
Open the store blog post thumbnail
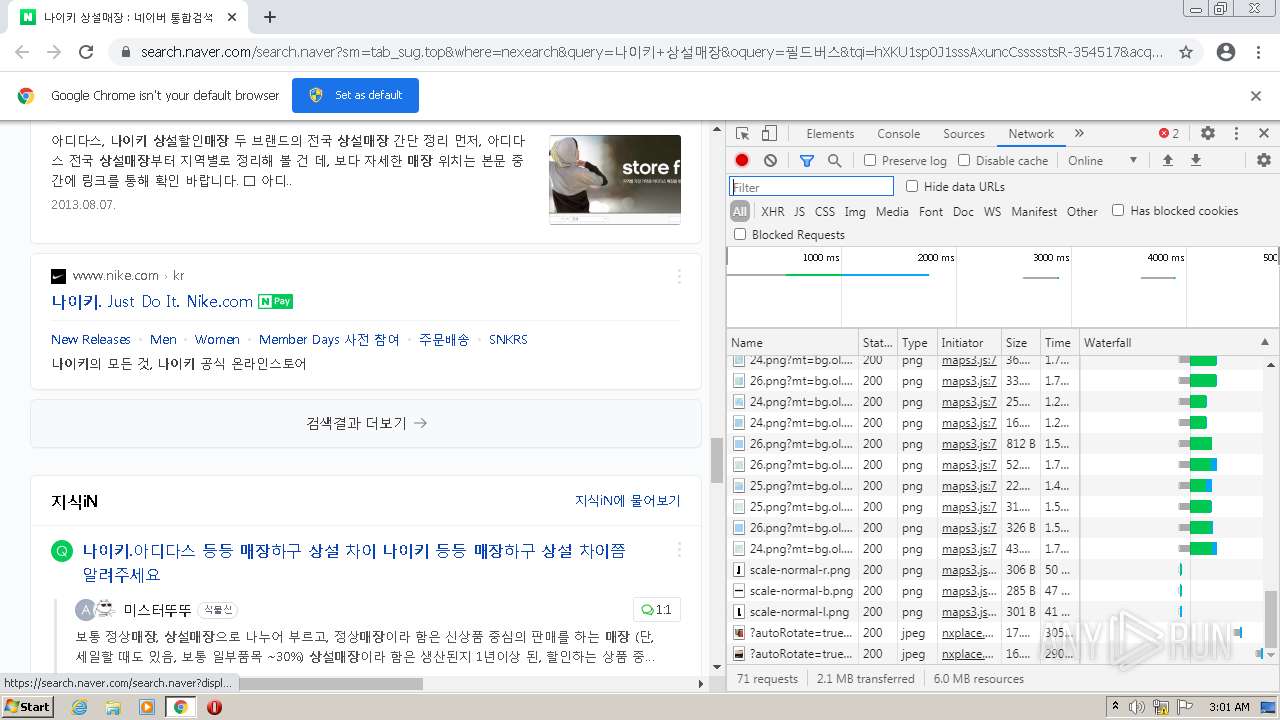(x=615, y=180)
